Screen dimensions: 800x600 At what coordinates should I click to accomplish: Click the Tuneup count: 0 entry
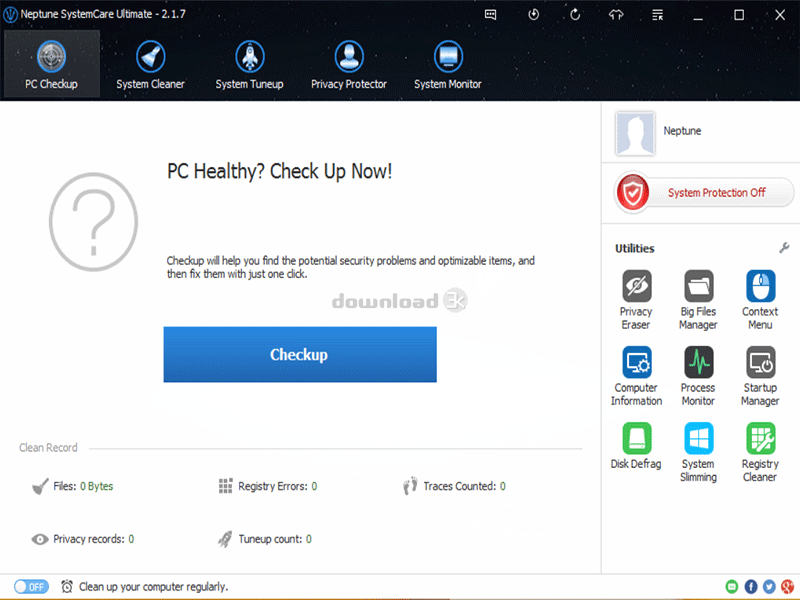point(265,539)
